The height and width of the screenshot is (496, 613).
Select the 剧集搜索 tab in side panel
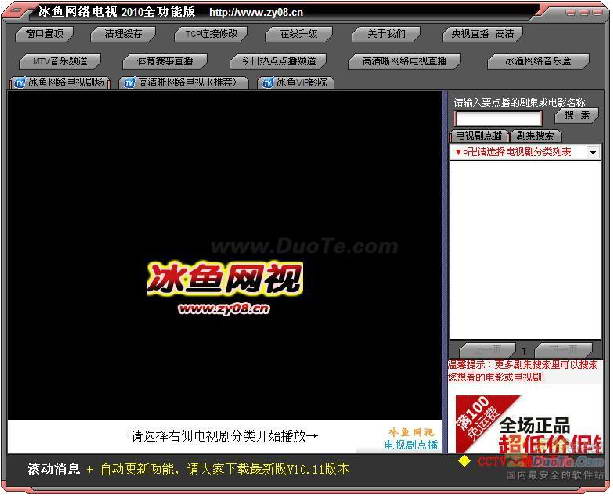click(536, 136)
